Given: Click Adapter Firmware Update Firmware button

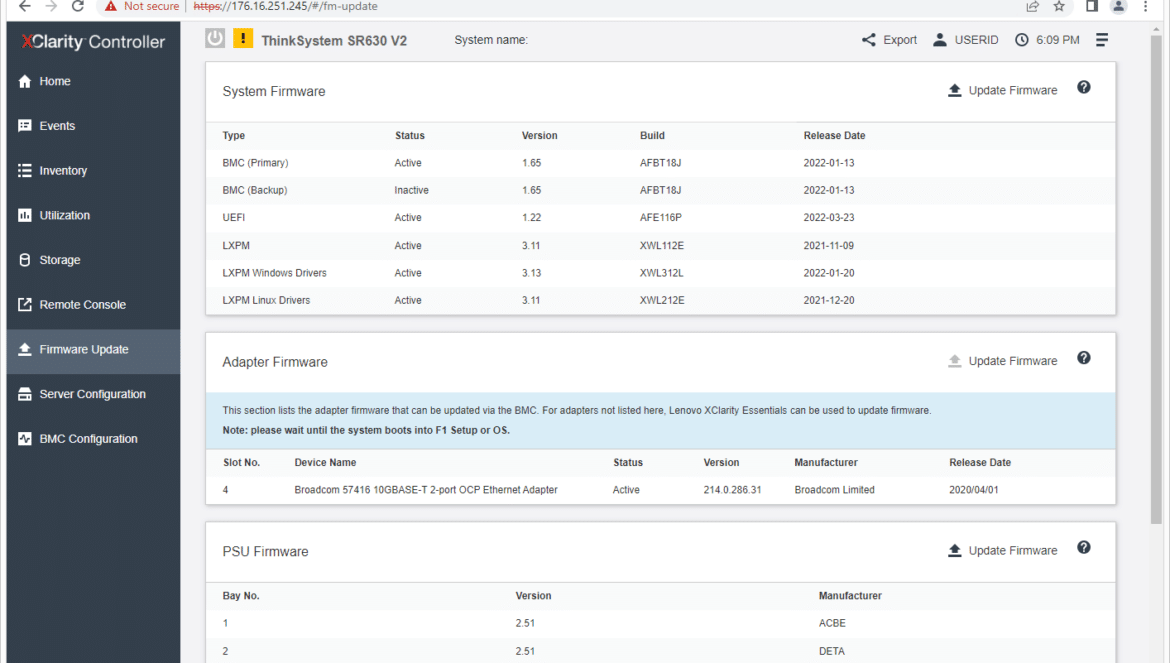Looking at the screenshot, I should pos(1002,361).
